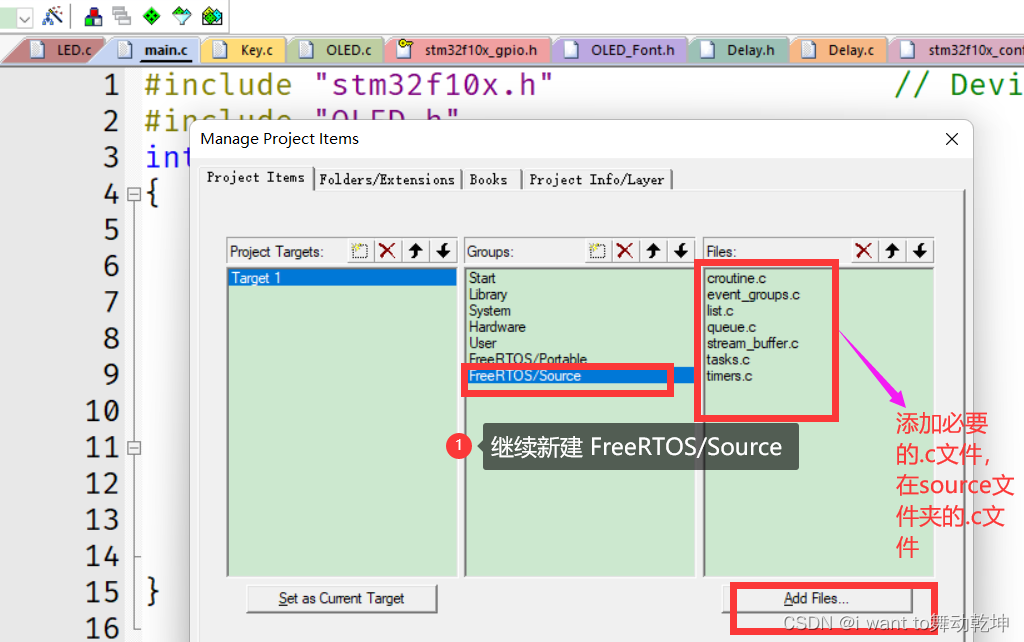This screenshot has width=1024, height=642.
Task: Select the System group
Action: click(490, 311)
